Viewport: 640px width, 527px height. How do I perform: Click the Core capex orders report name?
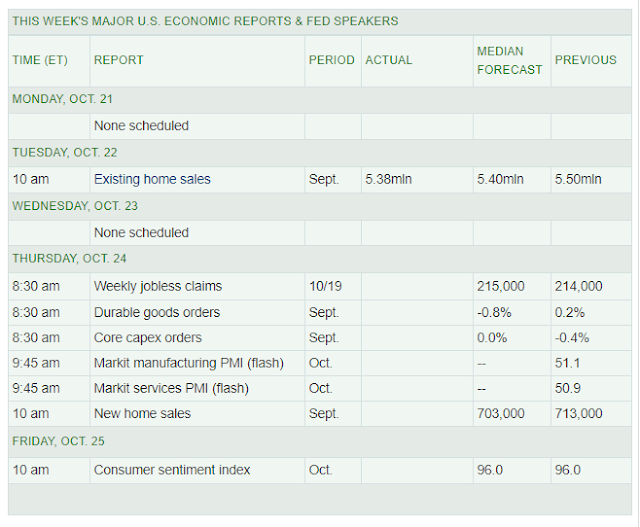147,338
